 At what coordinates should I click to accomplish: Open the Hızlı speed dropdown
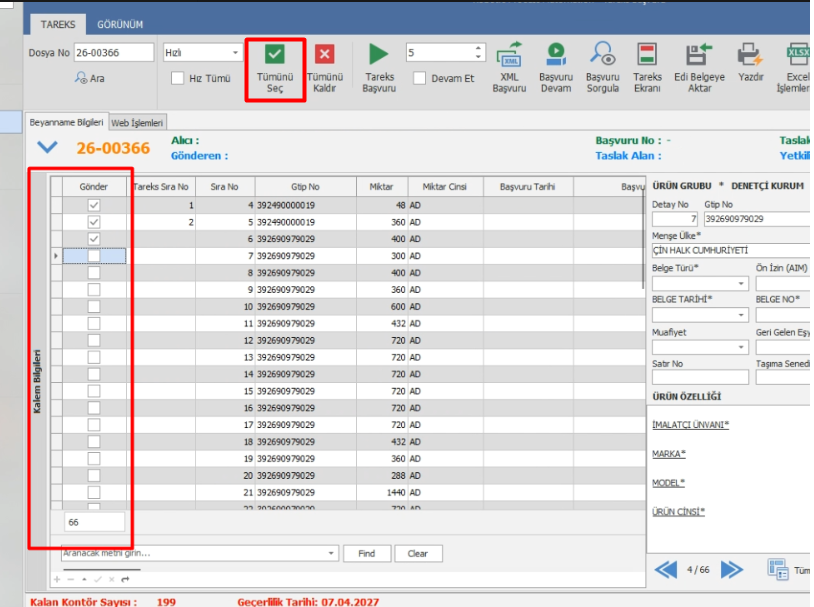click(x=236, y=52)
